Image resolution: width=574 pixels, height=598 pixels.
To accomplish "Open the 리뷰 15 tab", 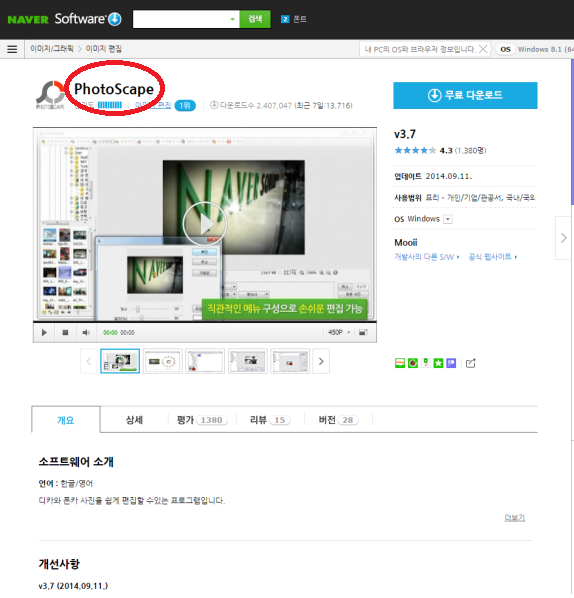I will click(270, 420).
